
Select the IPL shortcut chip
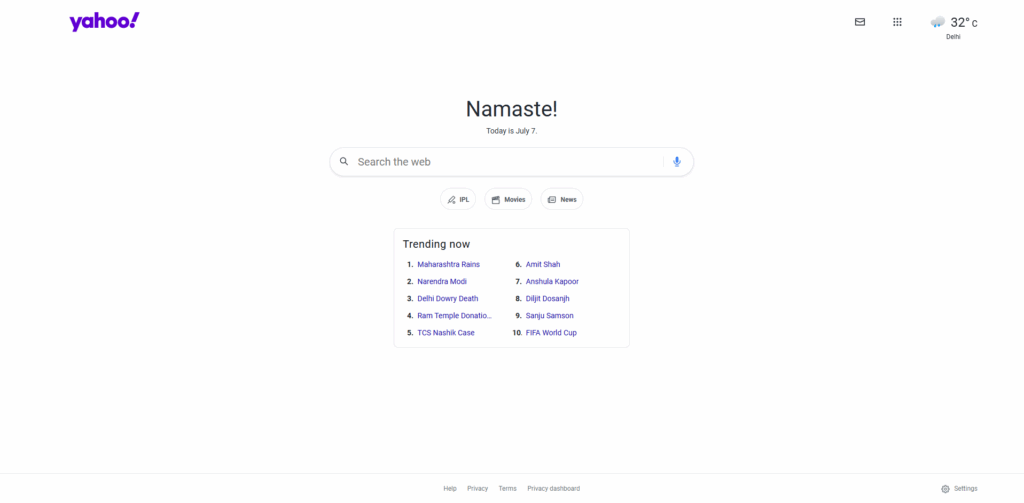458,199
